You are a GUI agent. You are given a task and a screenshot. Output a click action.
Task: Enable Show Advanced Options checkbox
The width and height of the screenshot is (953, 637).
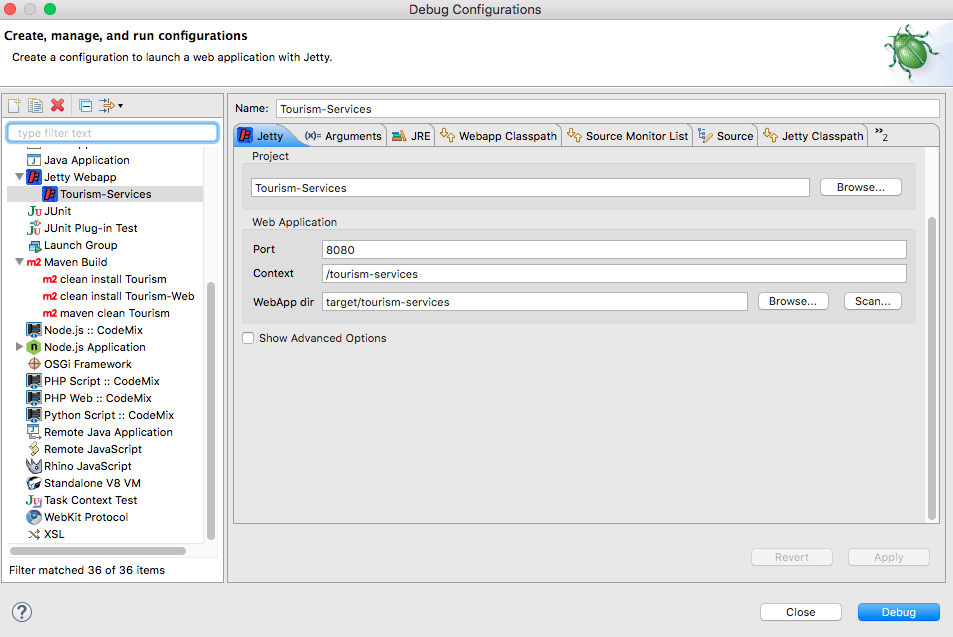[248, 338]
